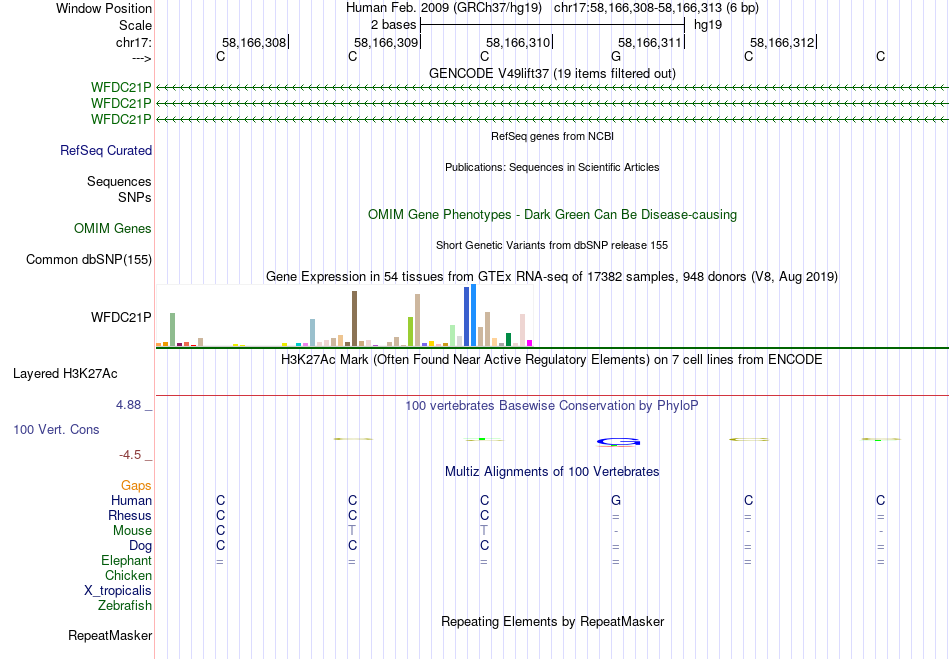Screen dimensions: 950x659
Task: Select the 'Human' alignment row label
Action: pyautogui.click(x=131, y=500)
